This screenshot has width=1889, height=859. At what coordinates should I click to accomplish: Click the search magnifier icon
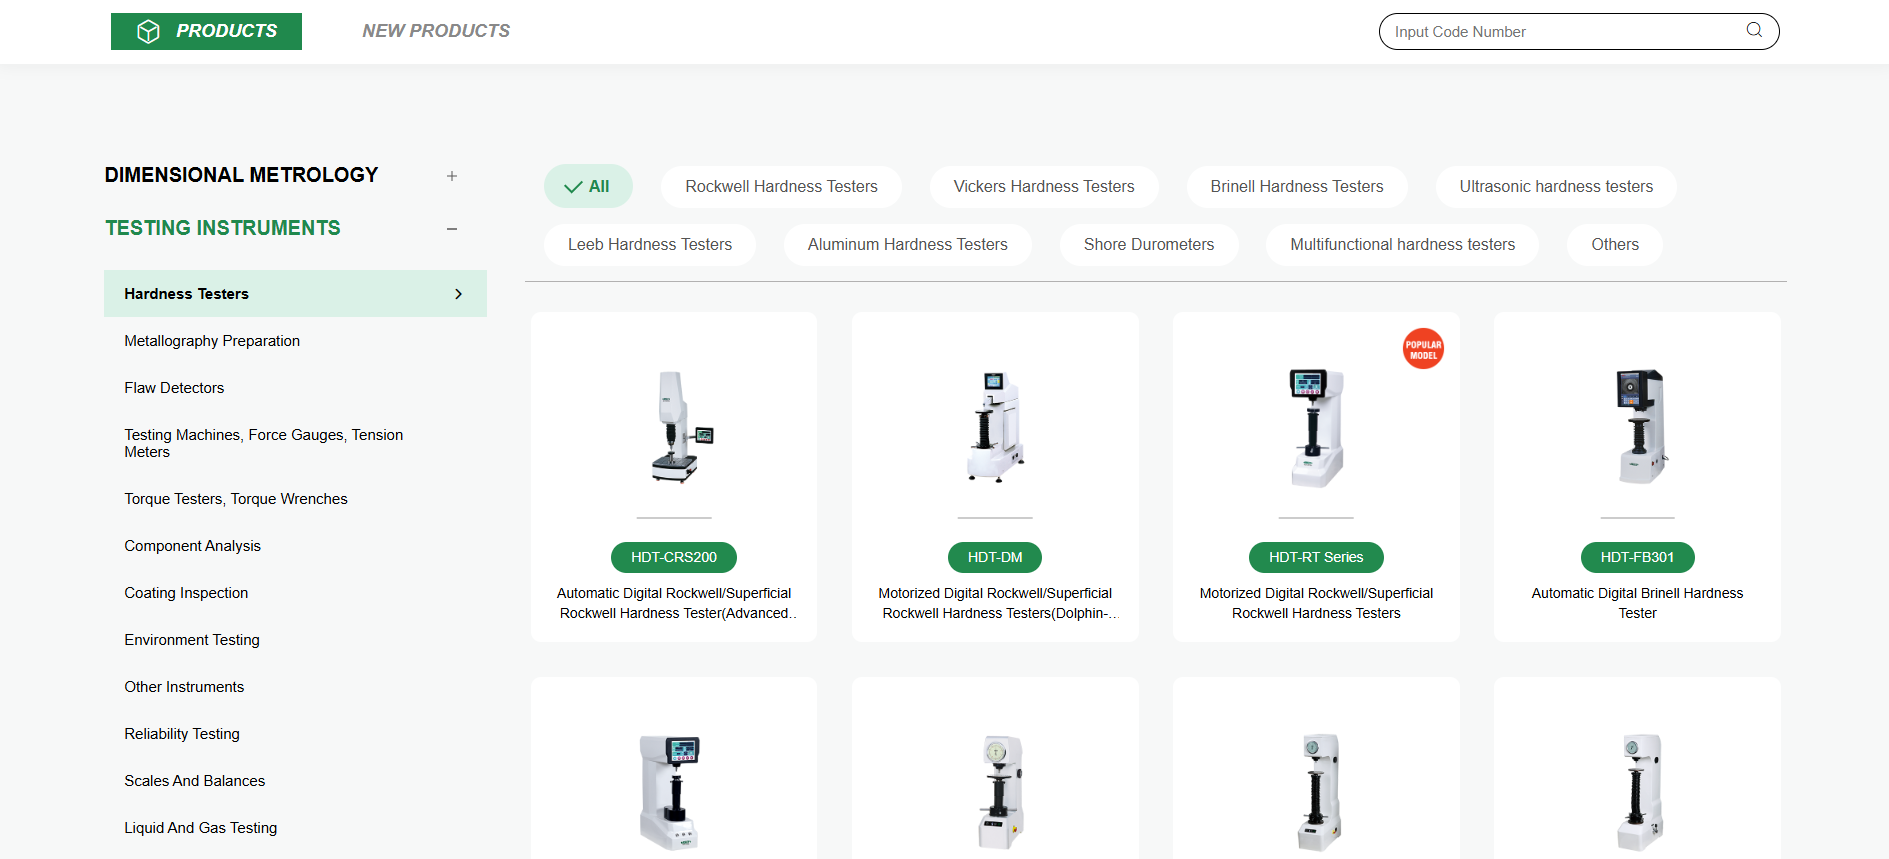coord(1754,30)
